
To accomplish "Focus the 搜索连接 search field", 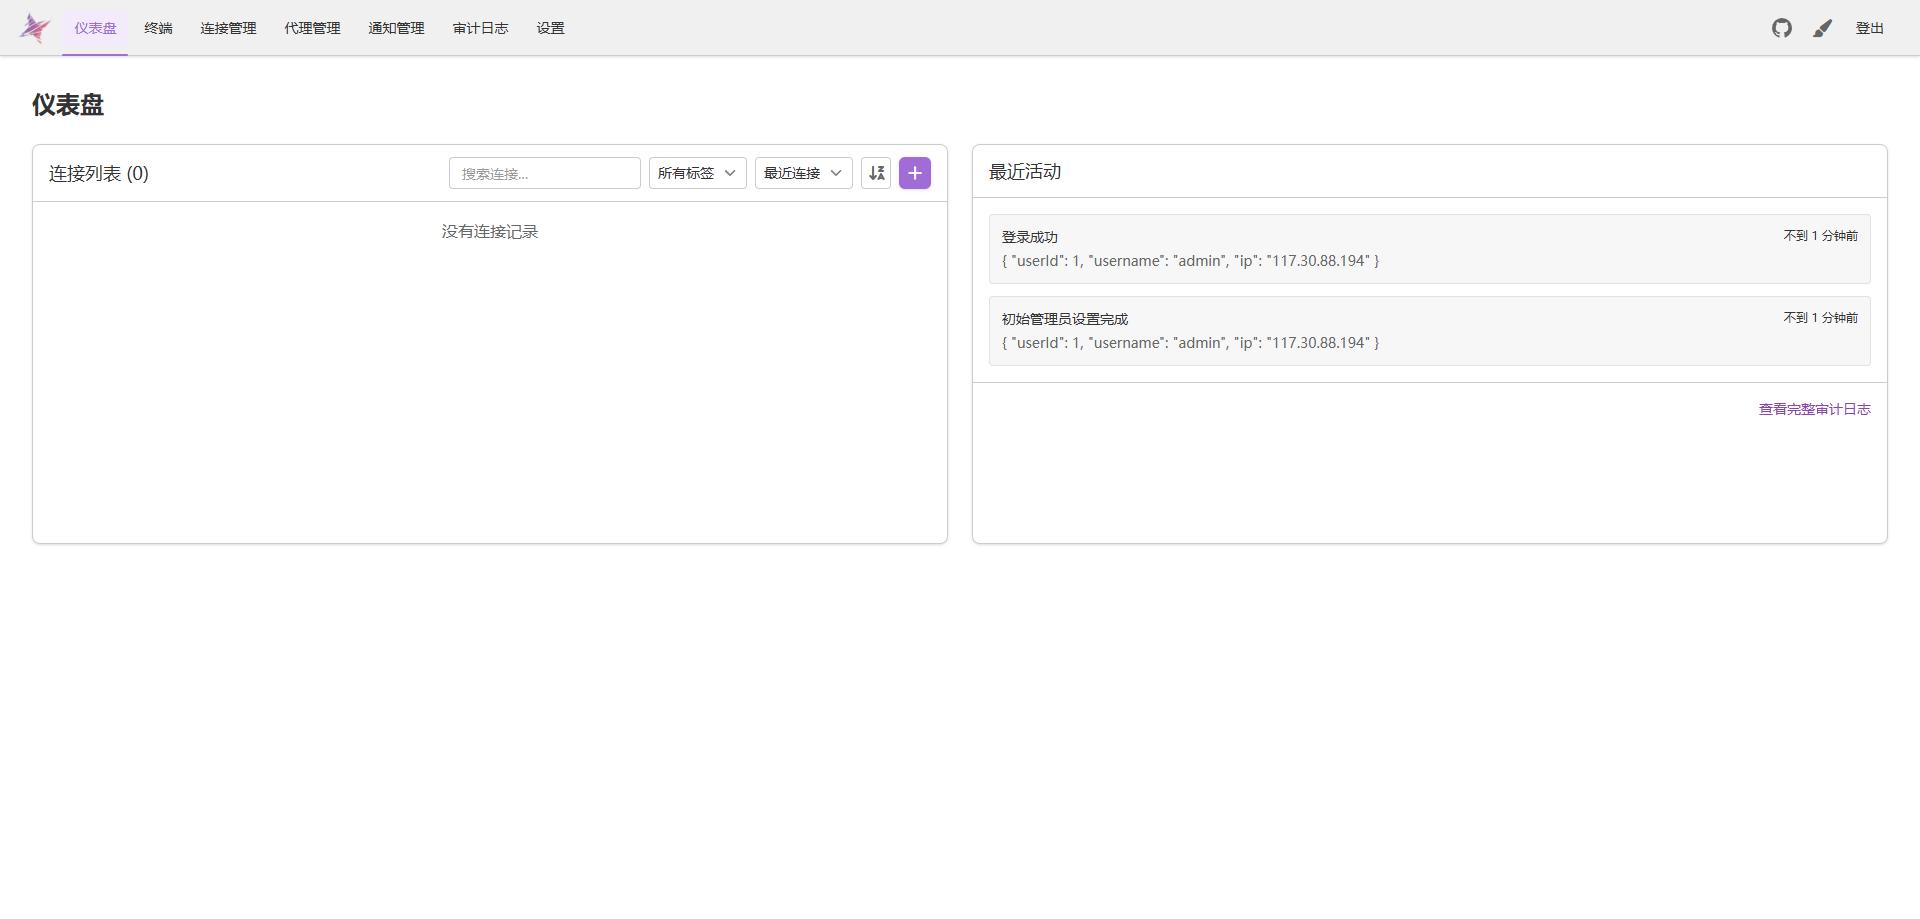I will tap(545, 173).
